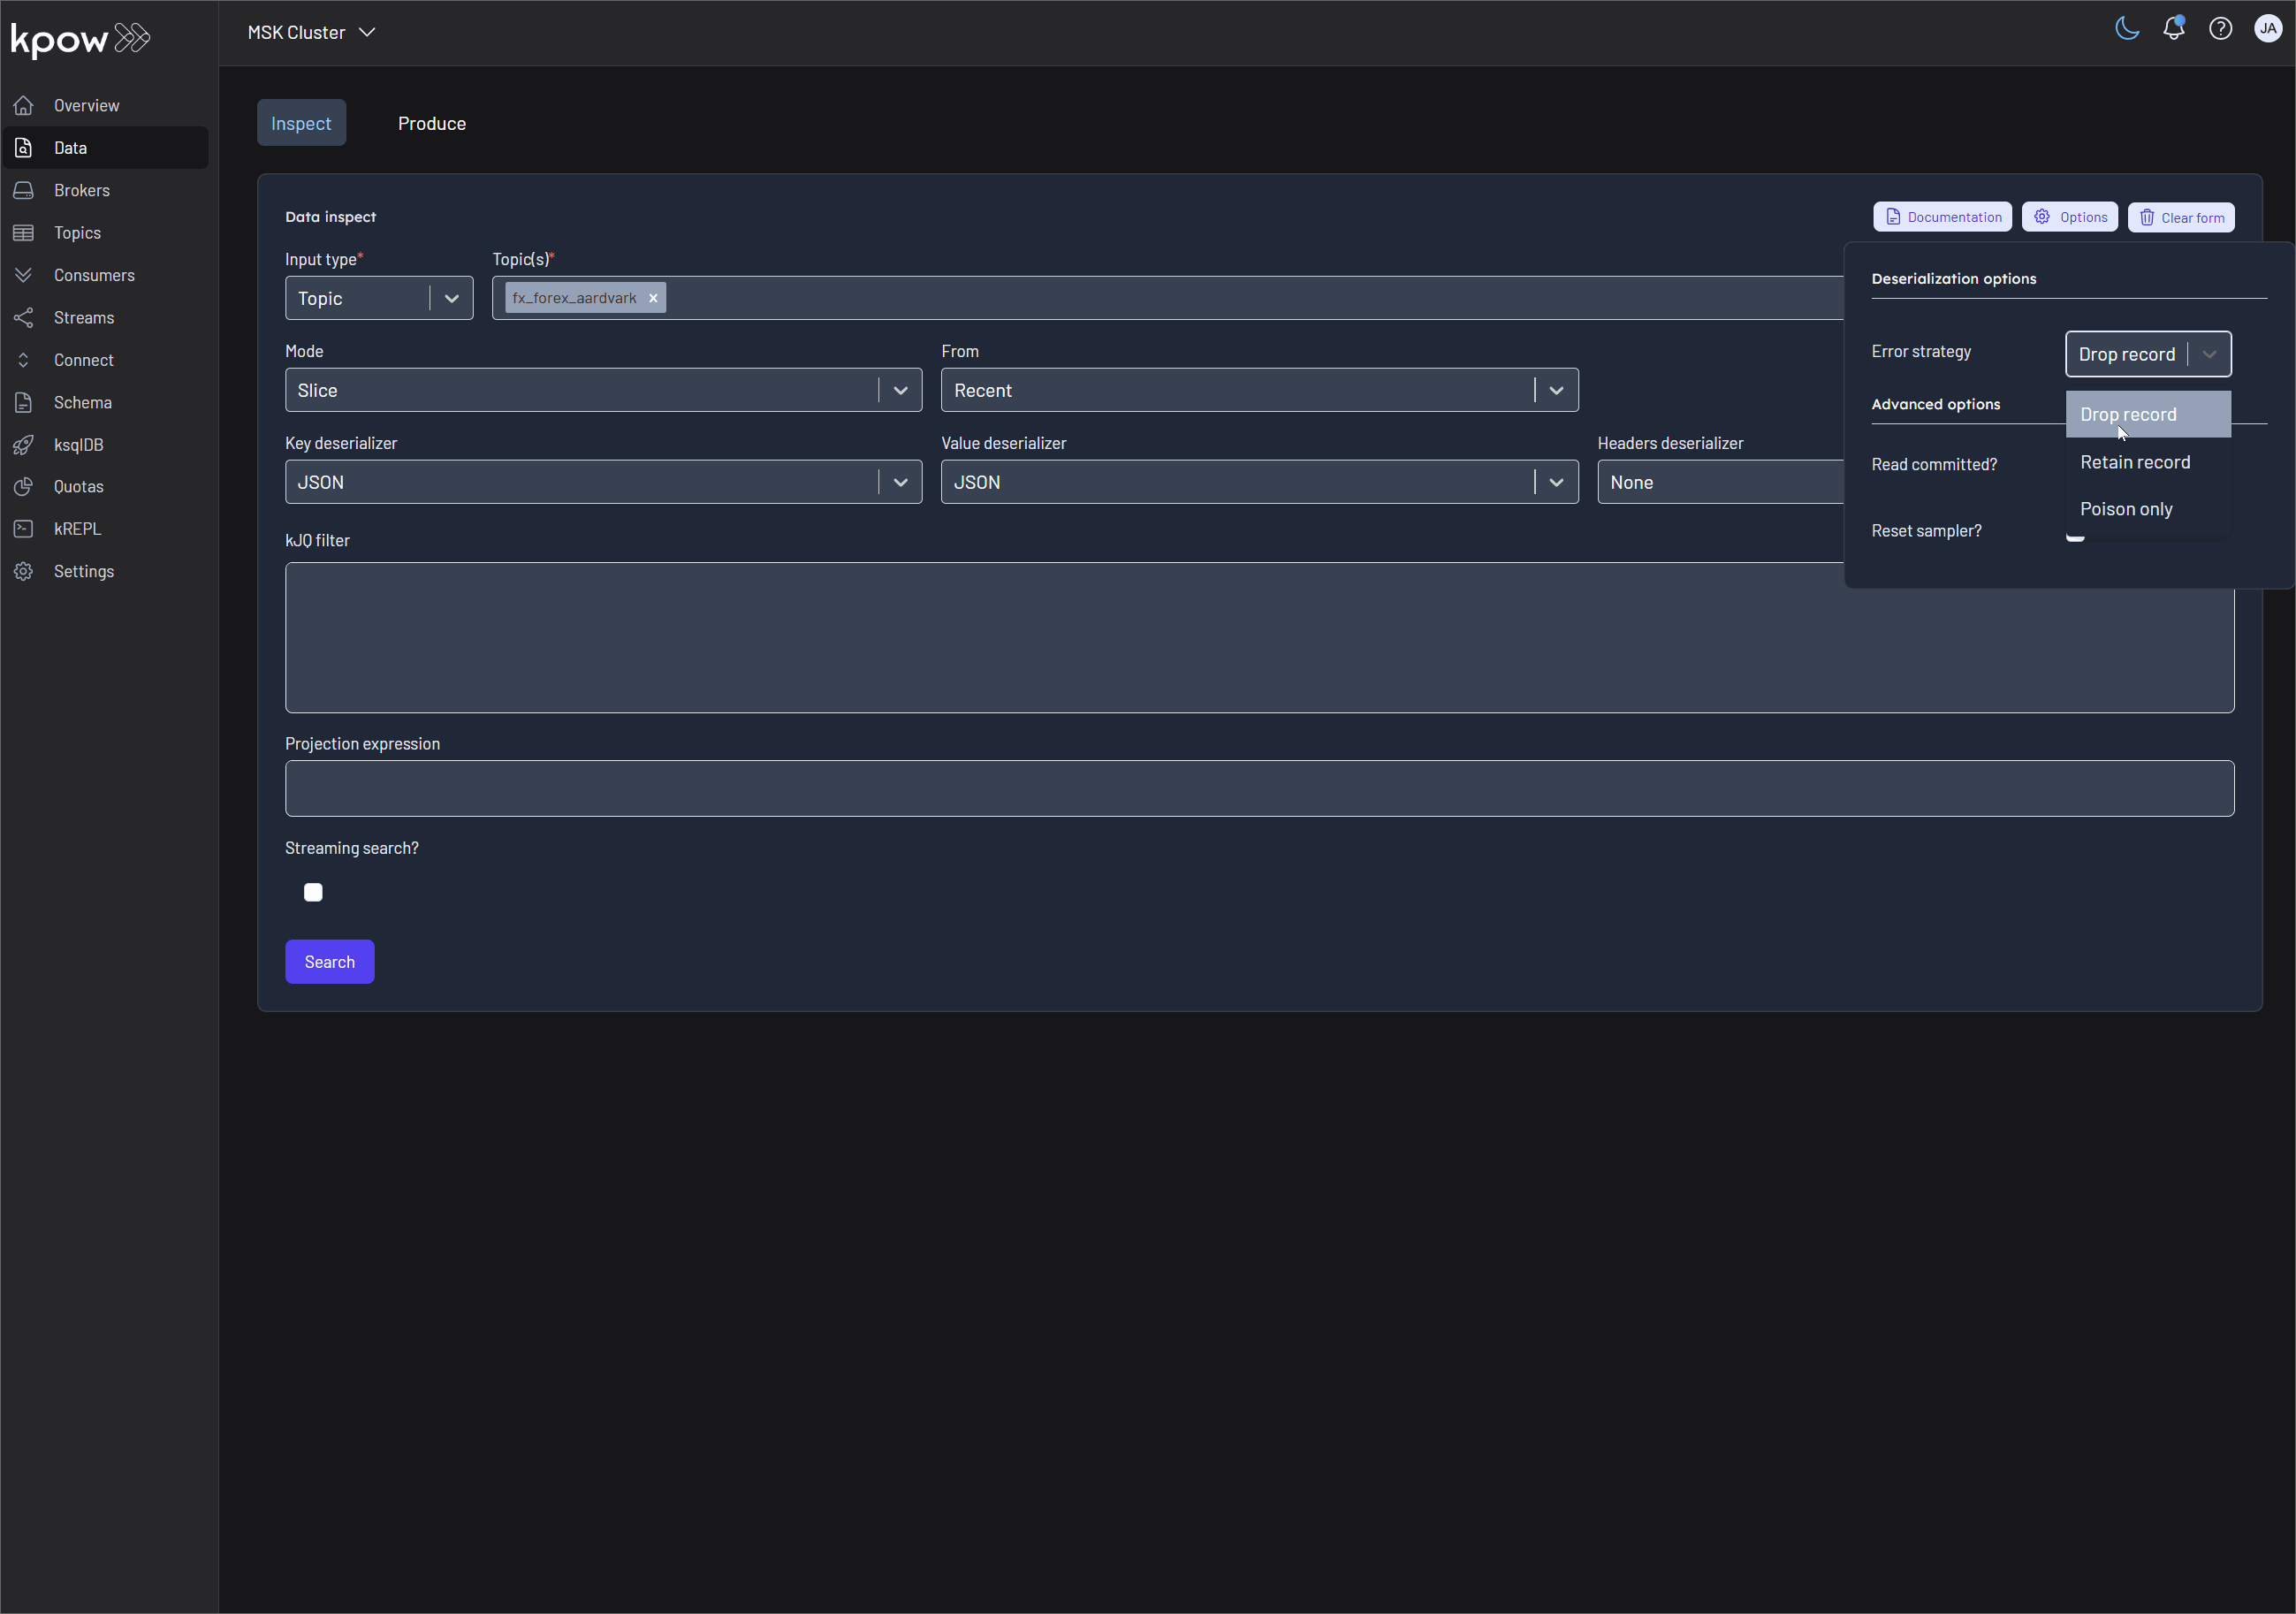Open the Consumers view
Screen dimensions: 2296x1614
tap(24, 275)
